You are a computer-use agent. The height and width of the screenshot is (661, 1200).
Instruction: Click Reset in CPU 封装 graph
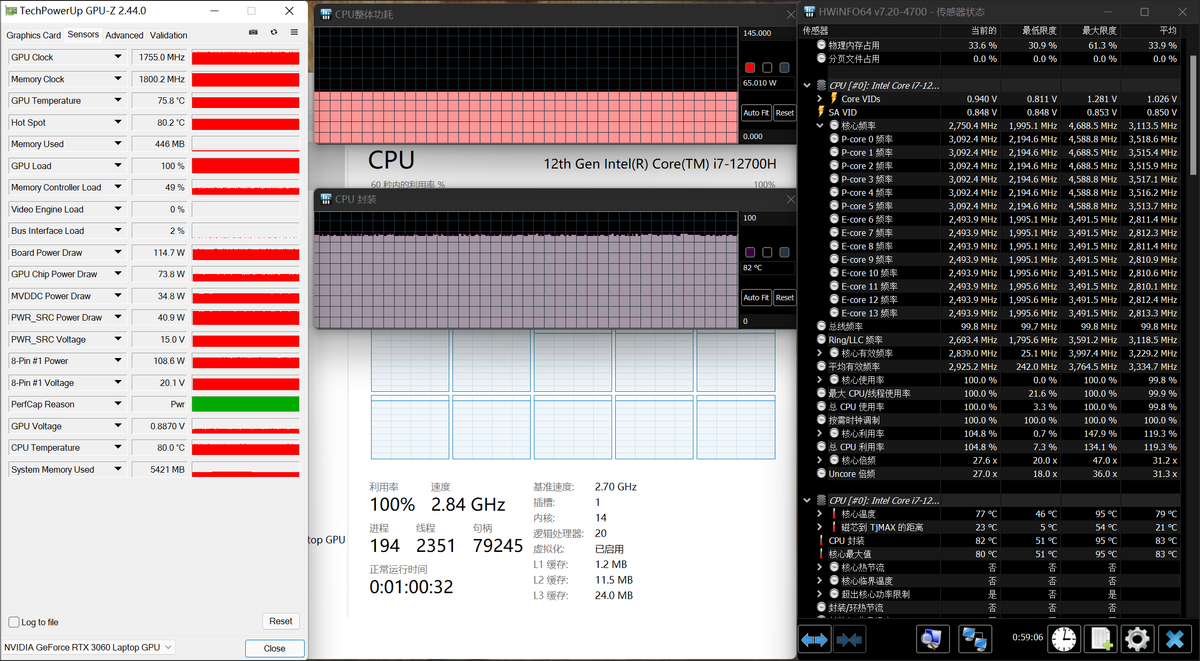click(784, 297)
